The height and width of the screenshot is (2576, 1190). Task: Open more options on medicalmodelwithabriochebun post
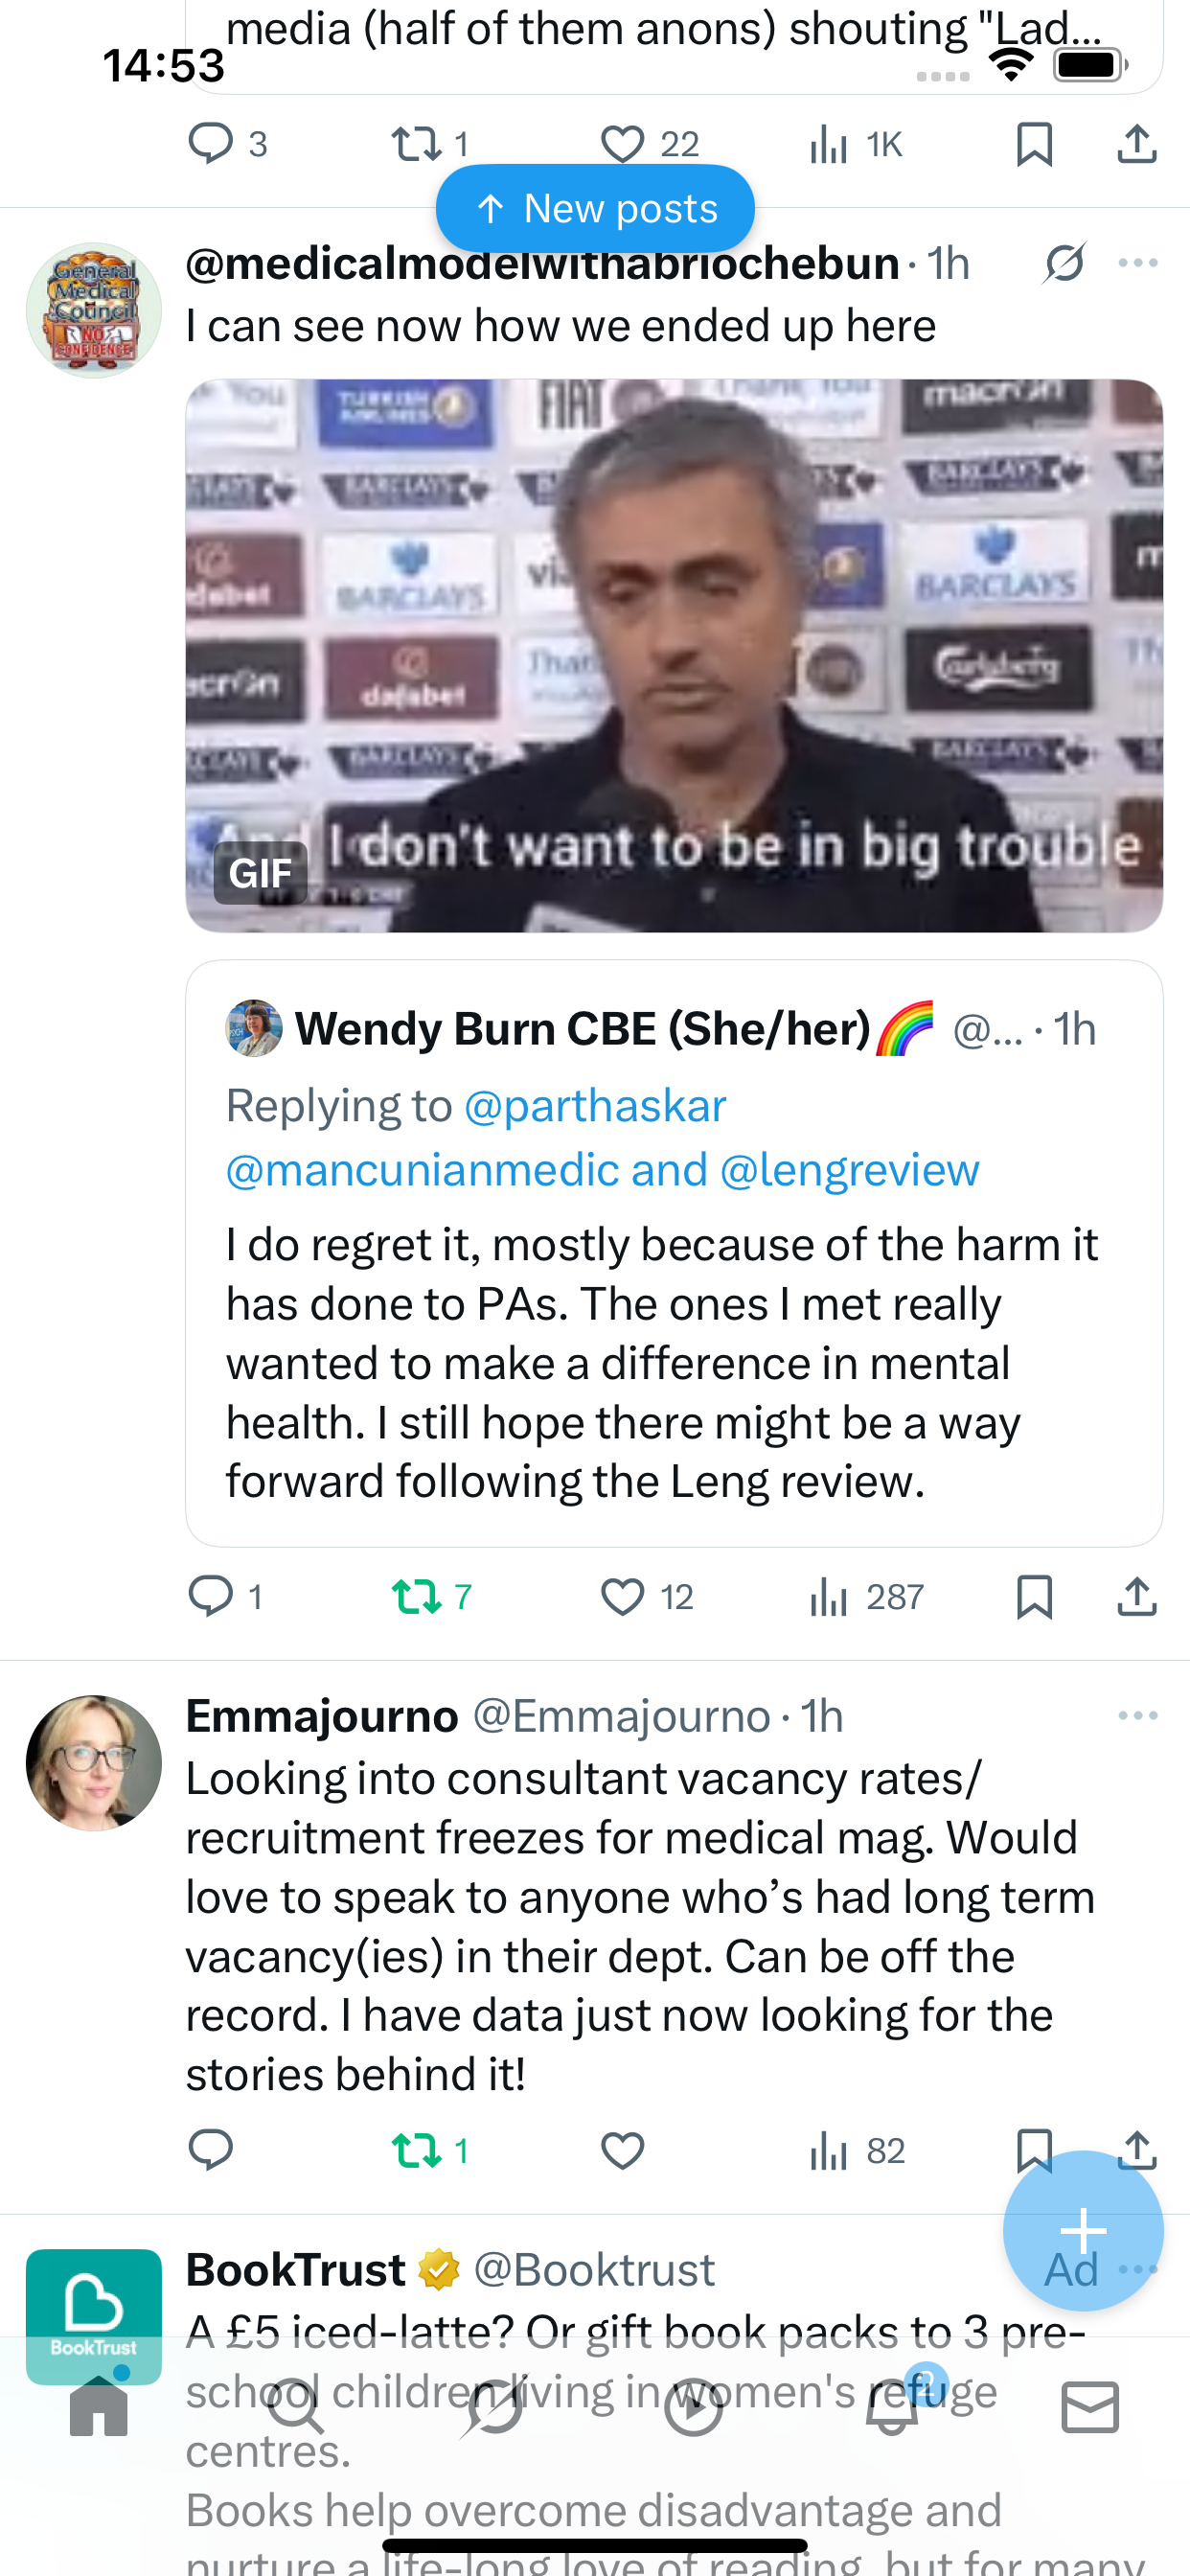(1138, 264)
